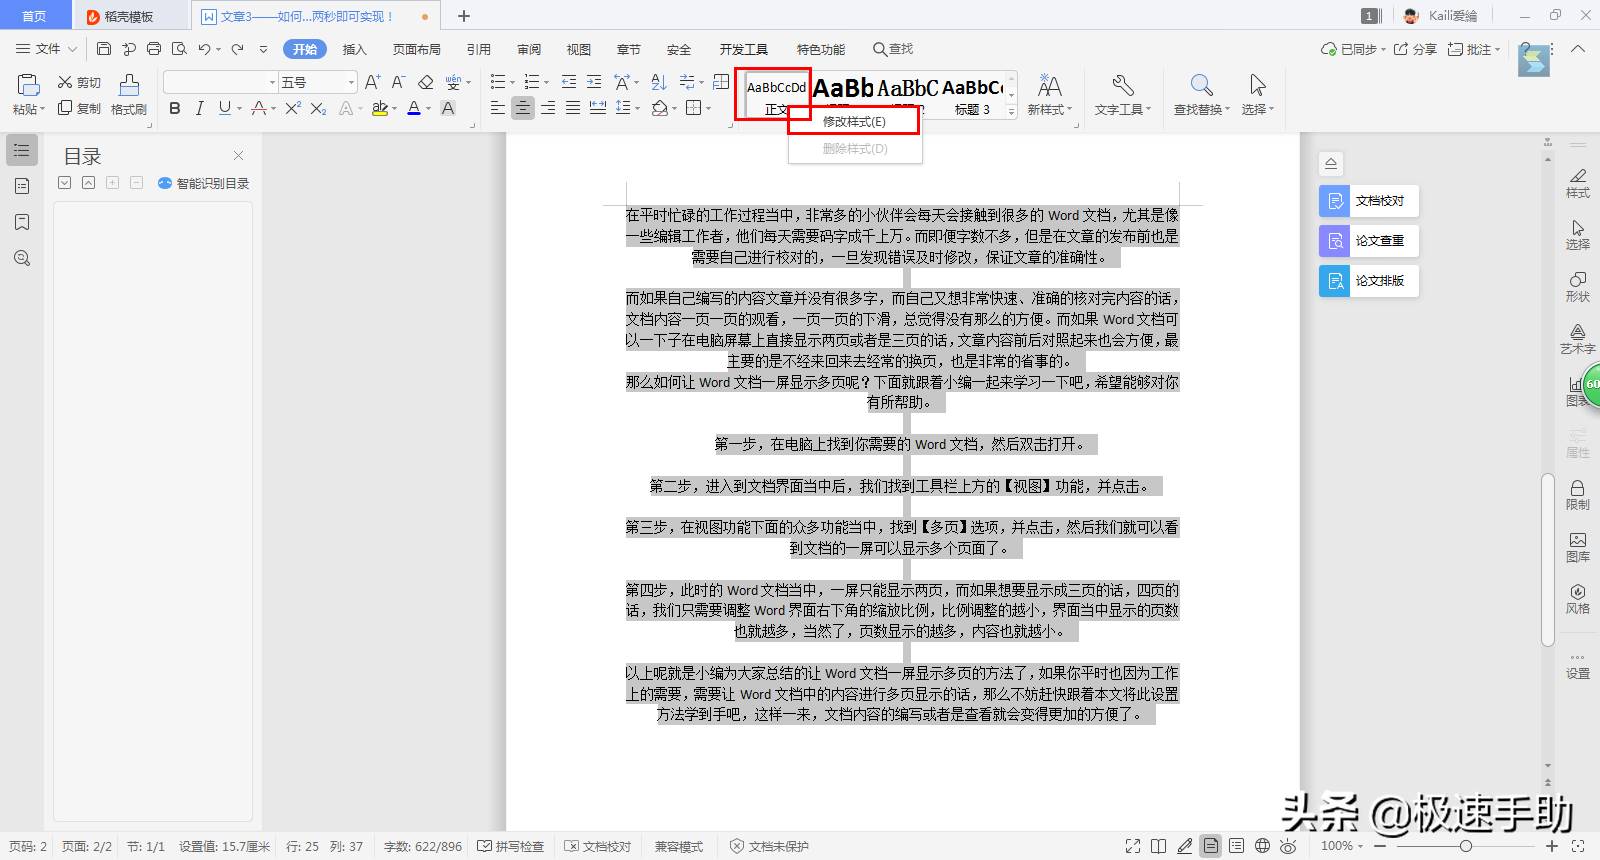
Task: Choose 修改样式(E) in context menu
Action: pyautogui.click(x=854, y=121)
